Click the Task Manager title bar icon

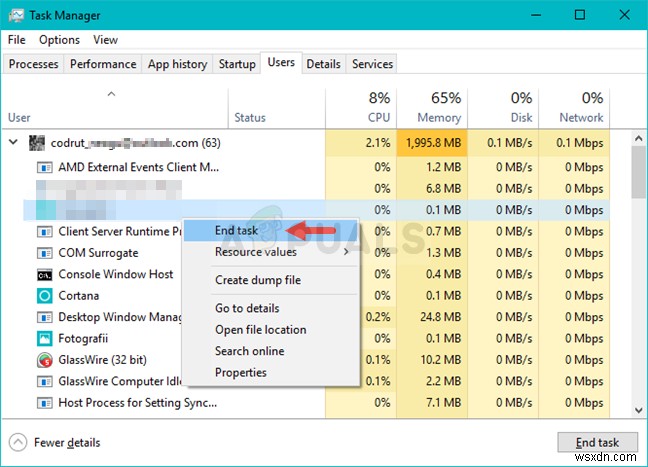16,16
